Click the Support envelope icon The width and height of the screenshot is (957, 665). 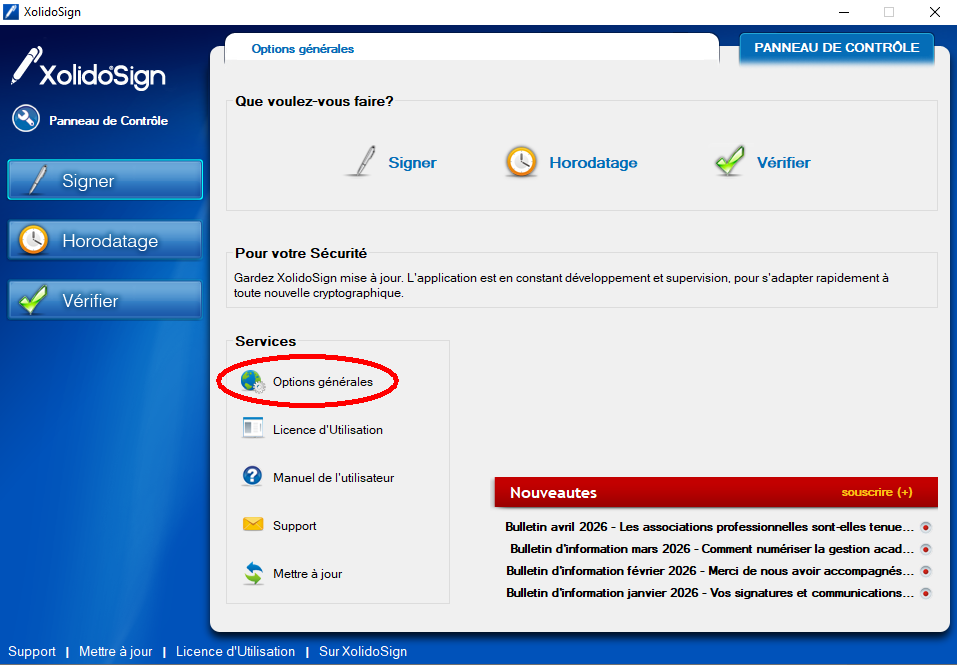(253, 524)
